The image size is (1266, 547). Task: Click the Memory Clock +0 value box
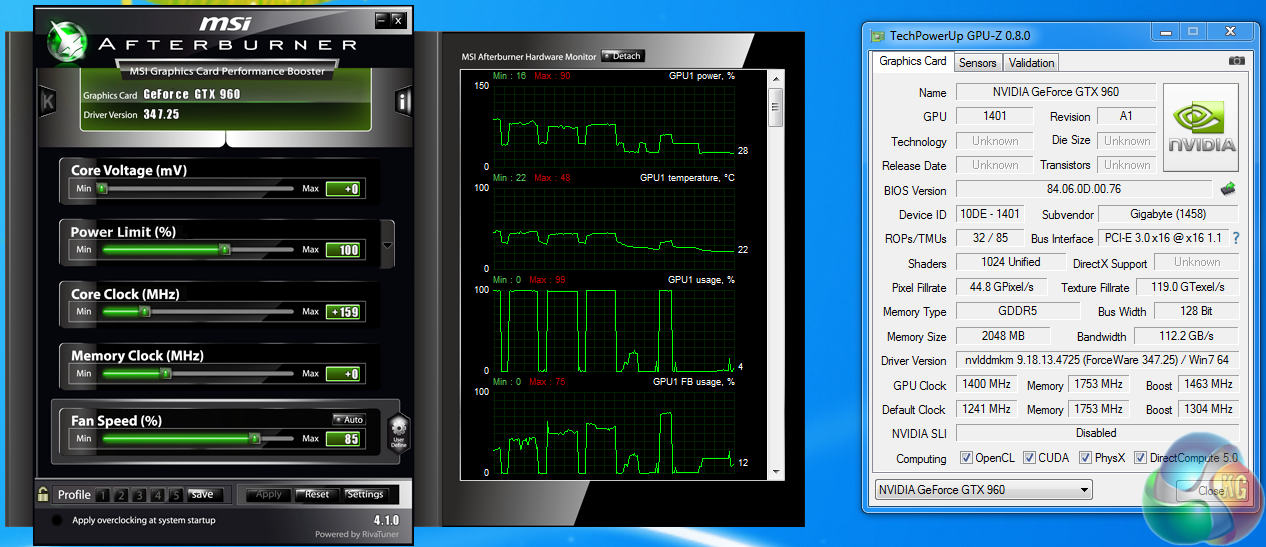(343, 374)
